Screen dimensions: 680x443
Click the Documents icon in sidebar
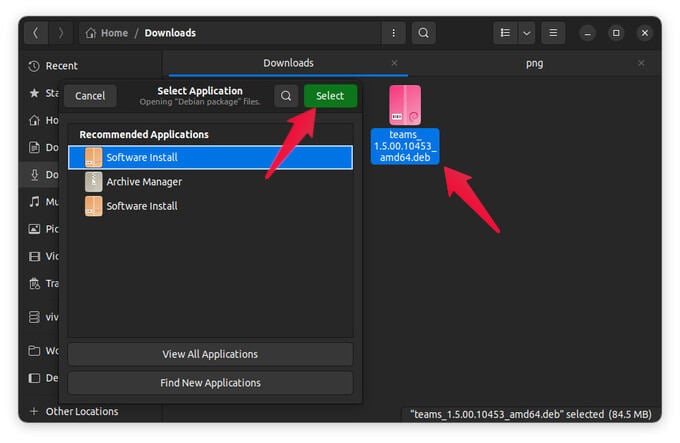pos(34,147)
